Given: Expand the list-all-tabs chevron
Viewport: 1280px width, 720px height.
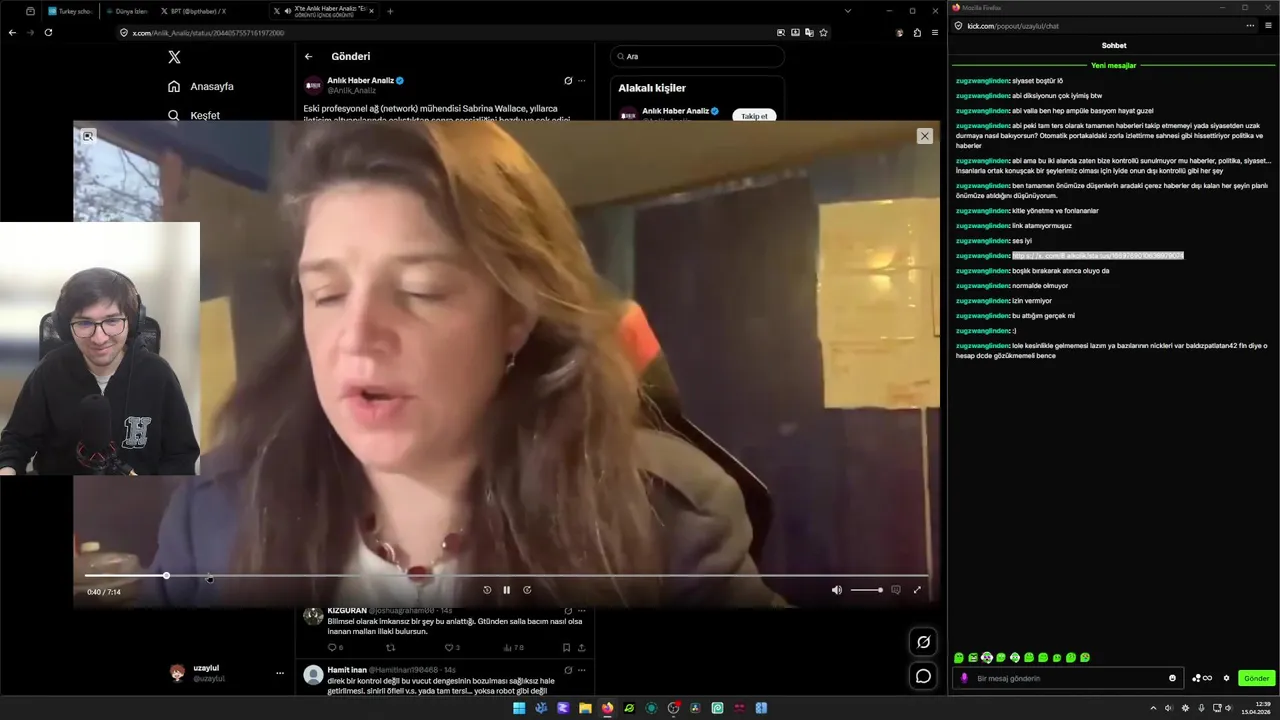Looking at the screenshot, I should (x=848, y=11).
